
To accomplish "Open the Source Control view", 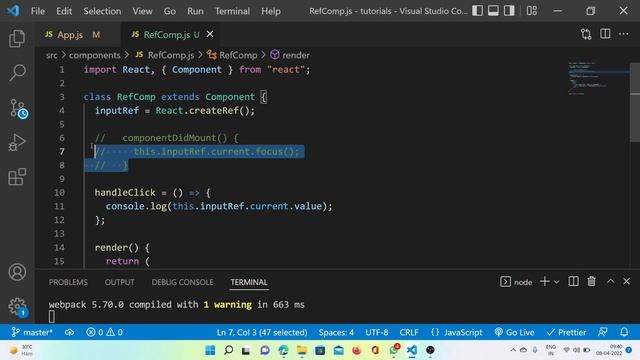I will tap(18, 109).
